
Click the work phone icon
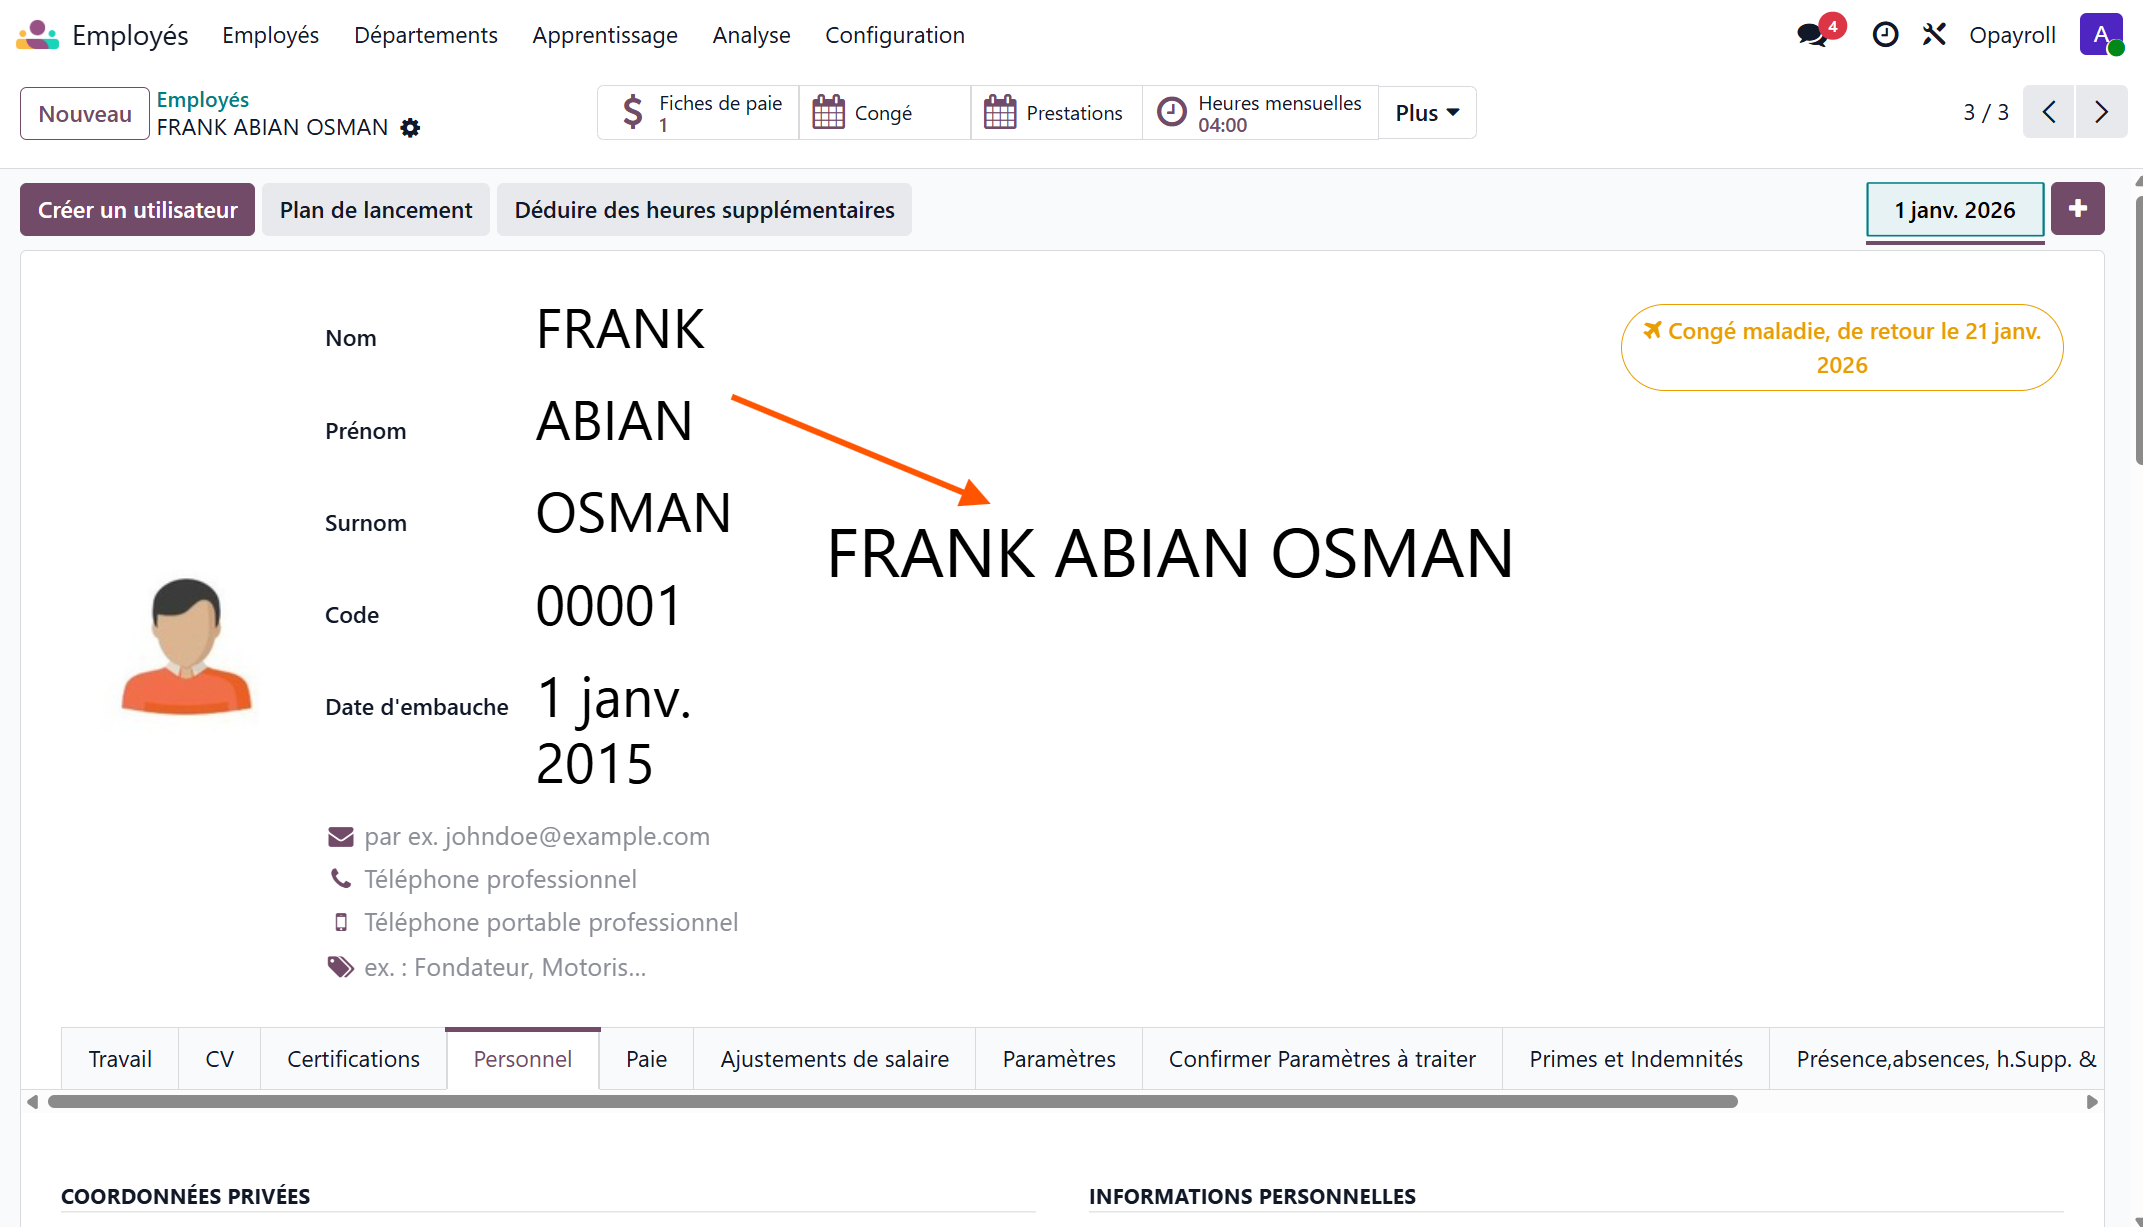point(340,878)
